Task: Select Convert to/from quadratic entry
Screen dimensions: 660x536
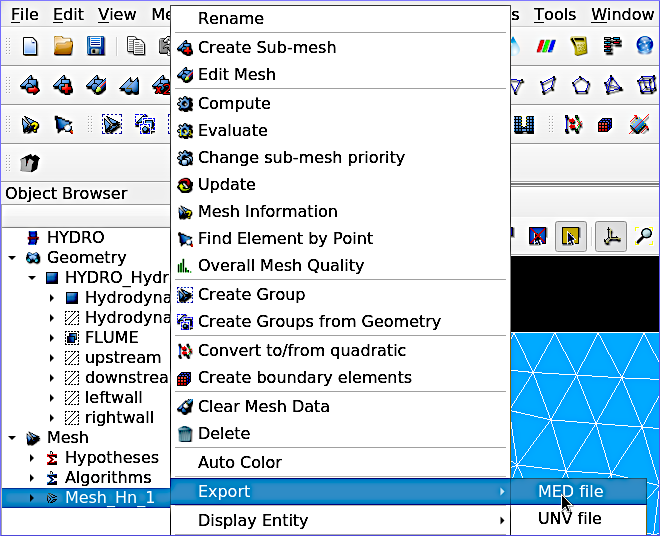Action: (x=341, y=350)
